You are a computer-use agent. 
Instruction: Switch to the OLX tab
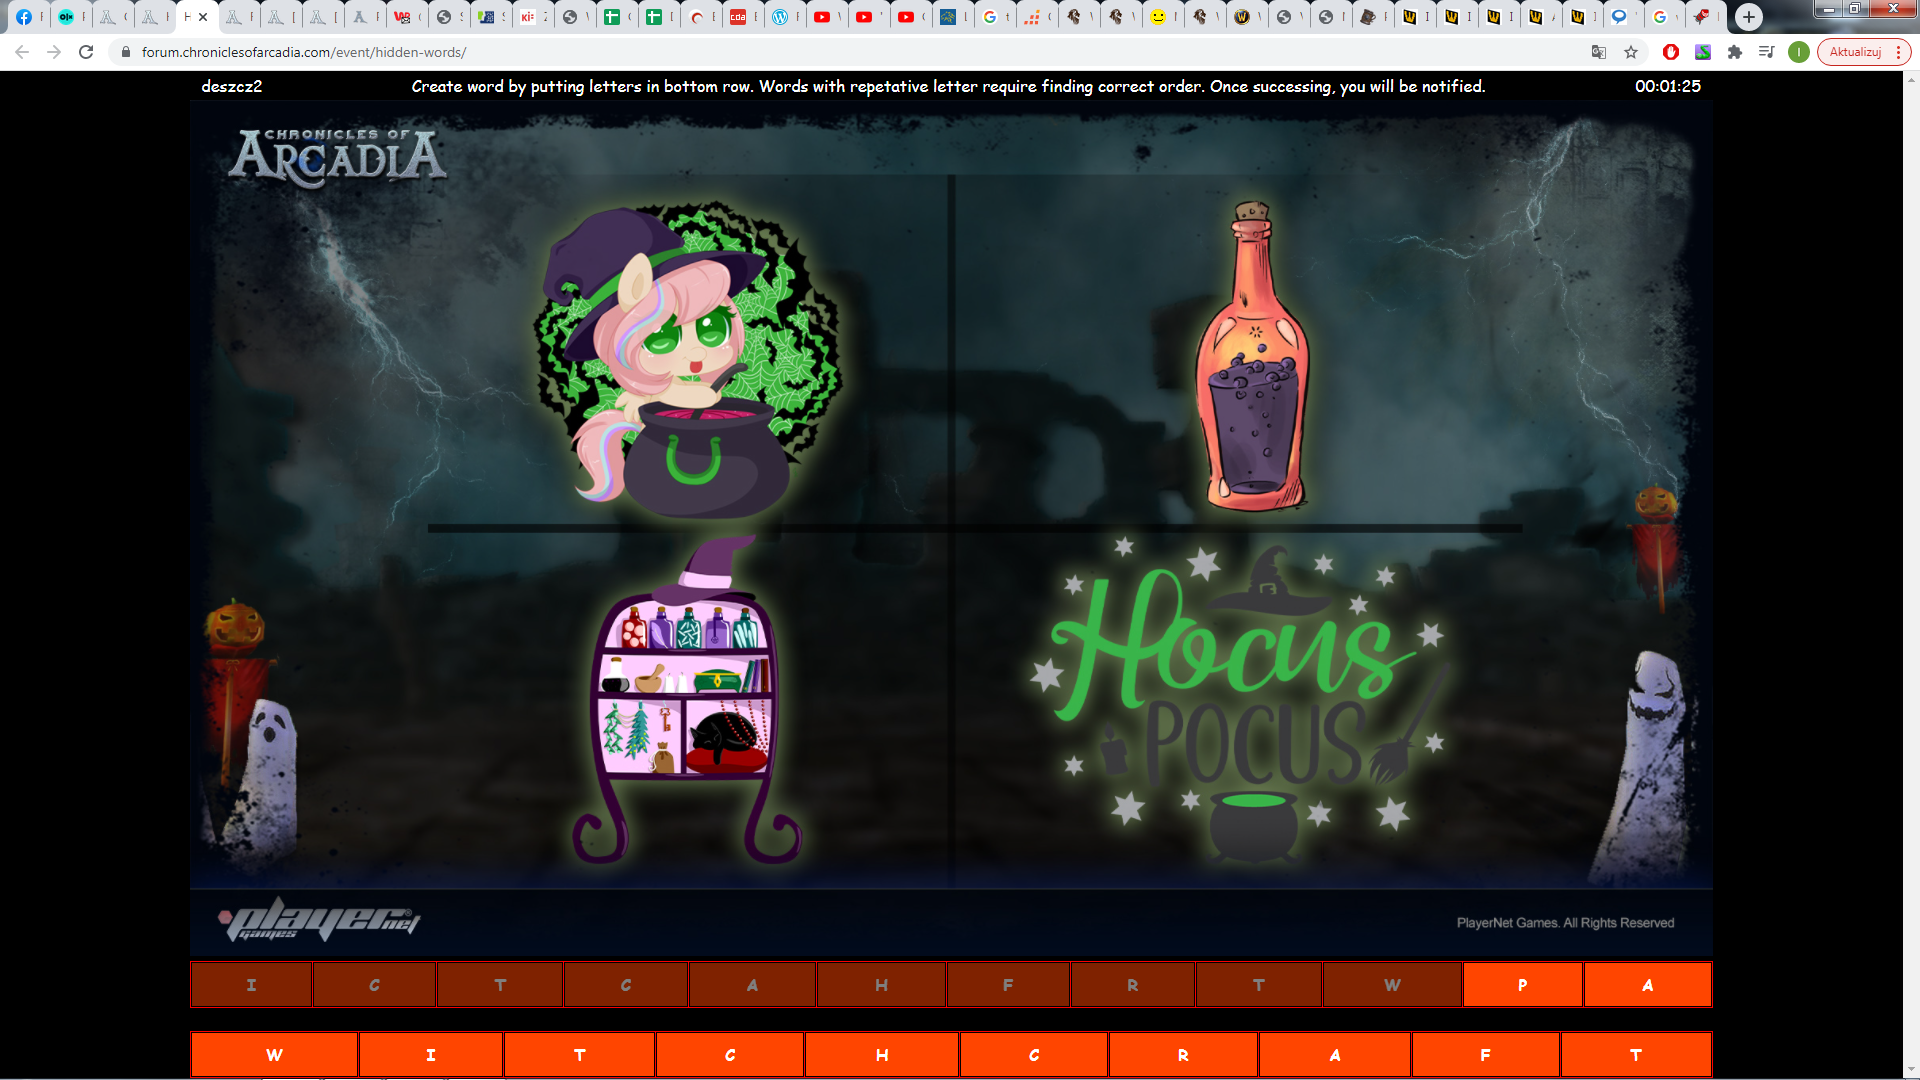click(x=66, y=17)
